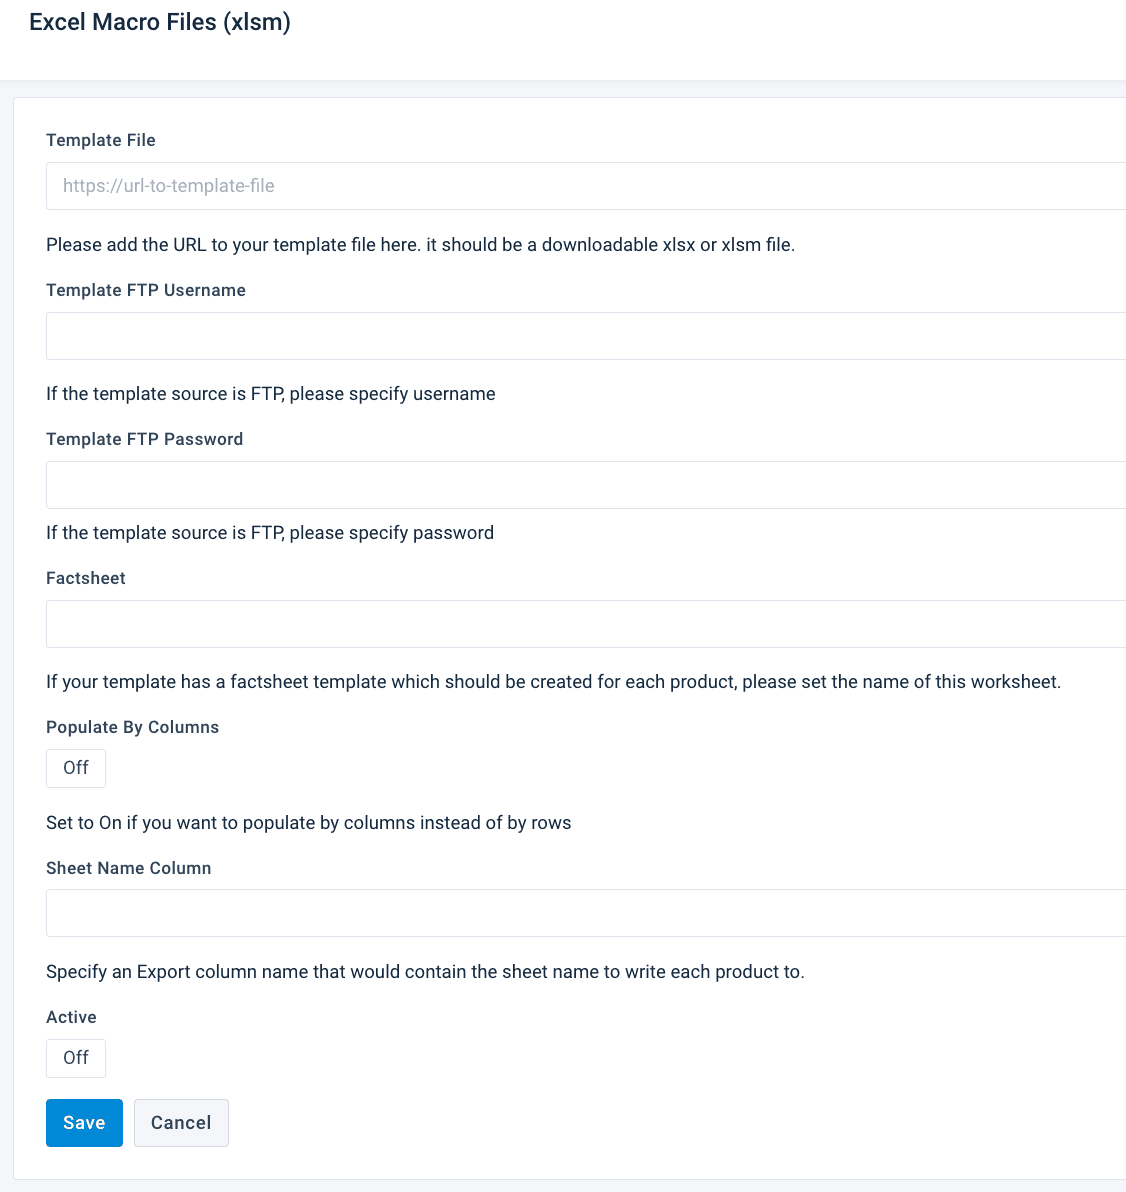Click the downloadable xlsx or xlsm help text
Viewport: 1126px width, 1192px height.
tap(420, 245)
